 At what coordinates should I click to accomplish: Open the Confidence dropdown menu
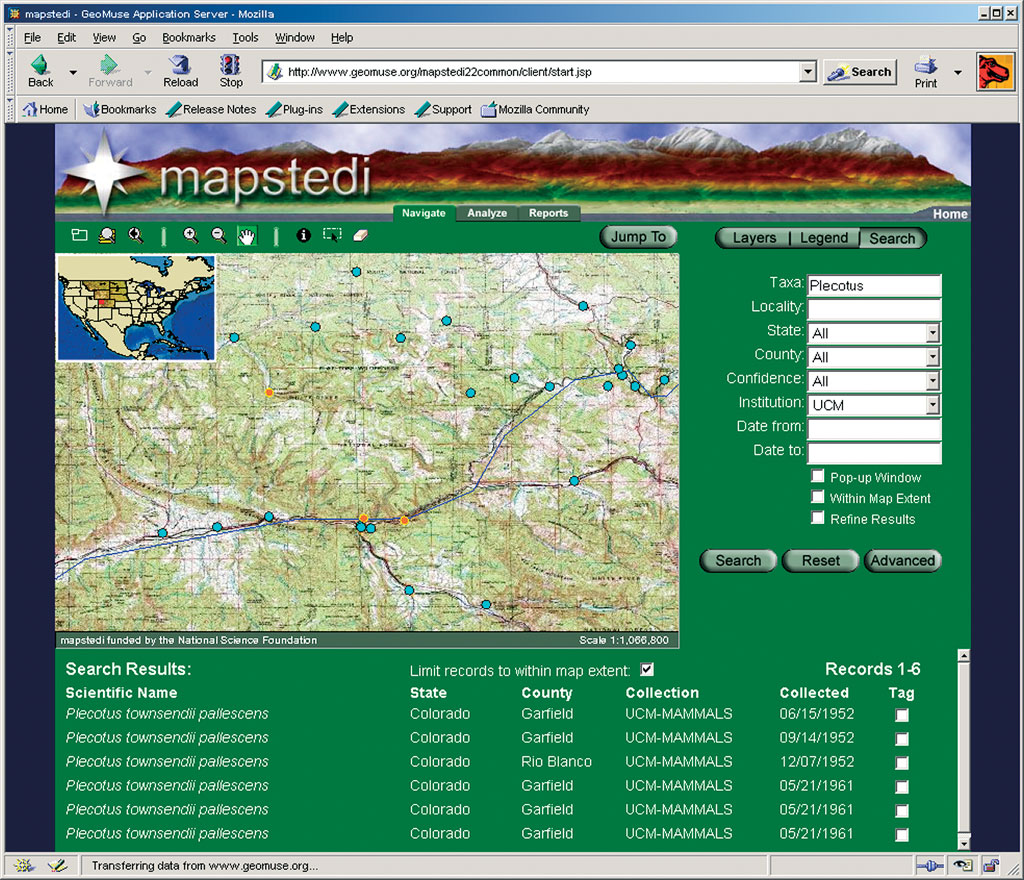click(932, 381)
